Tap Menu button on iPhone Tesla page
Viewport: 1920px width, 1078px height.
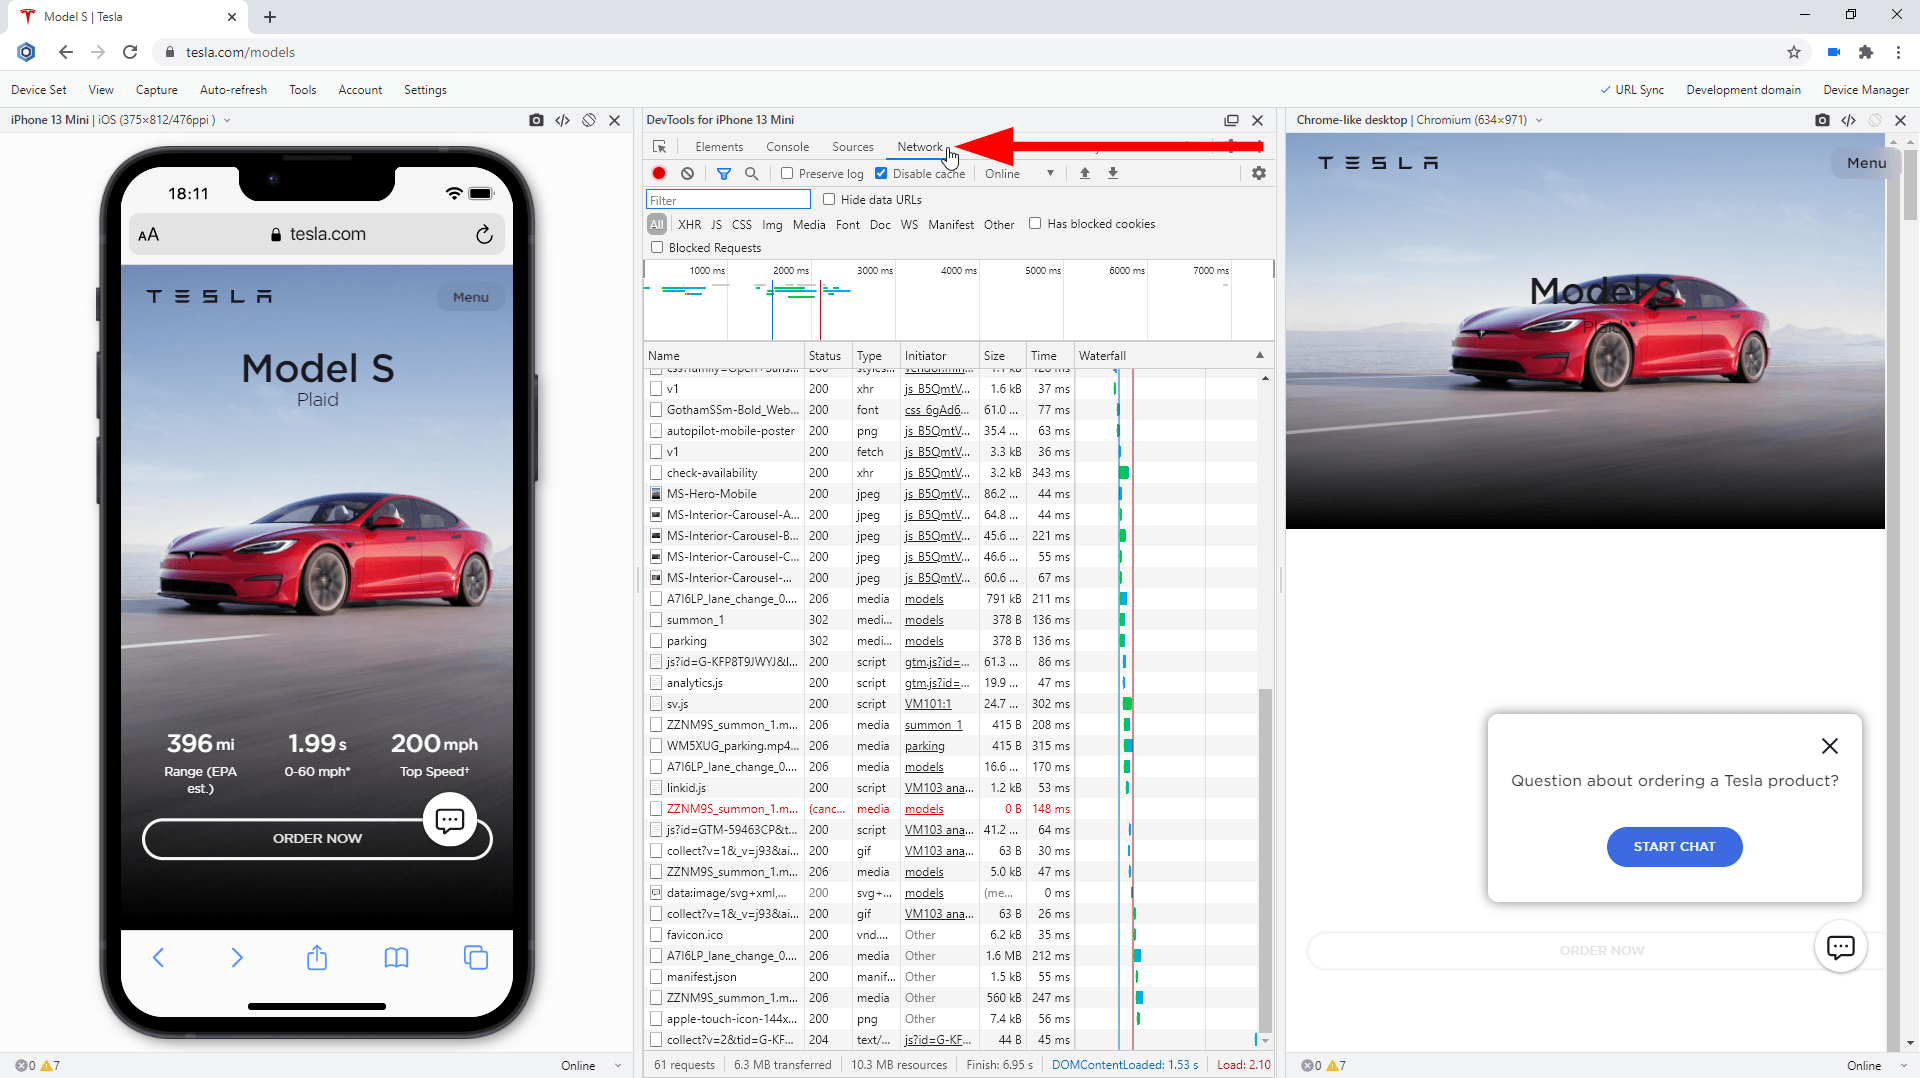tap(470, 297)
